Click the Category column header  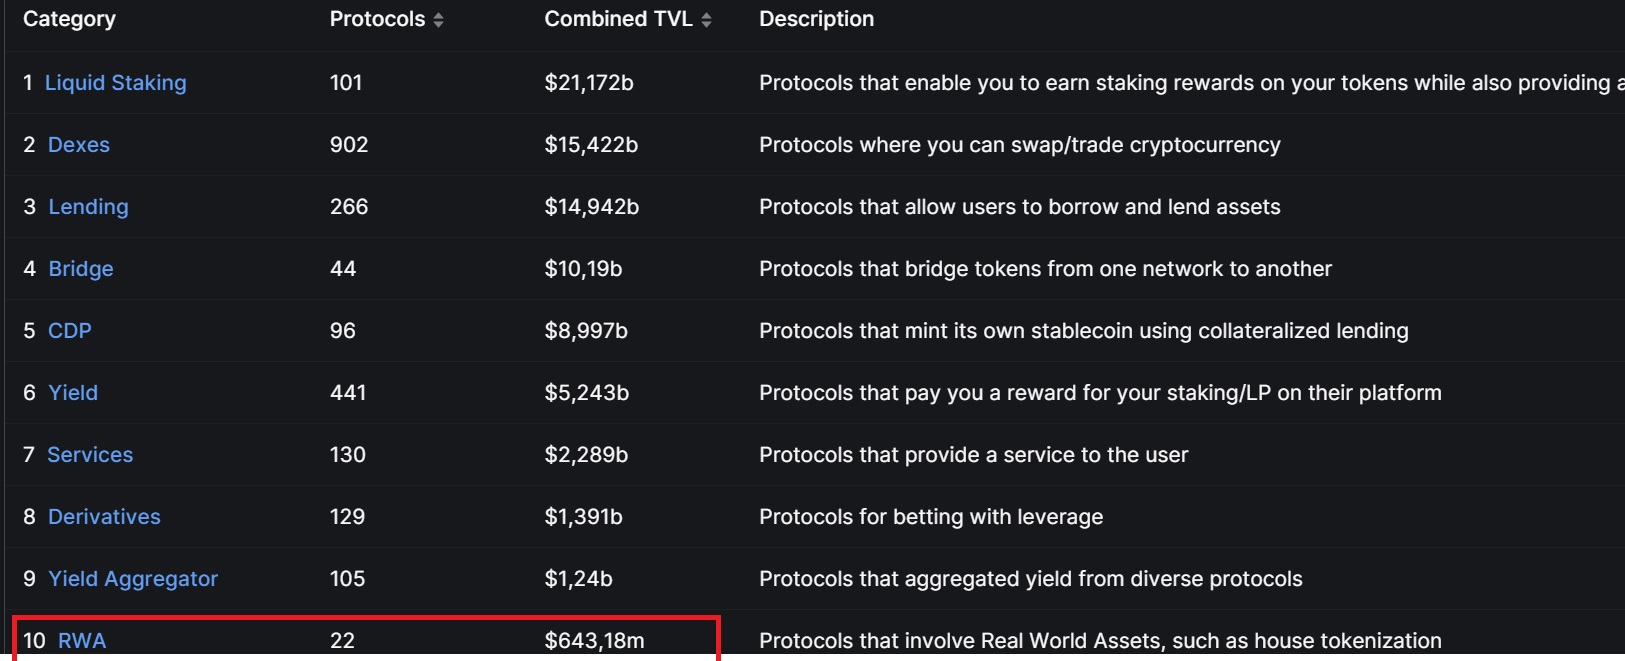(69, 19)
